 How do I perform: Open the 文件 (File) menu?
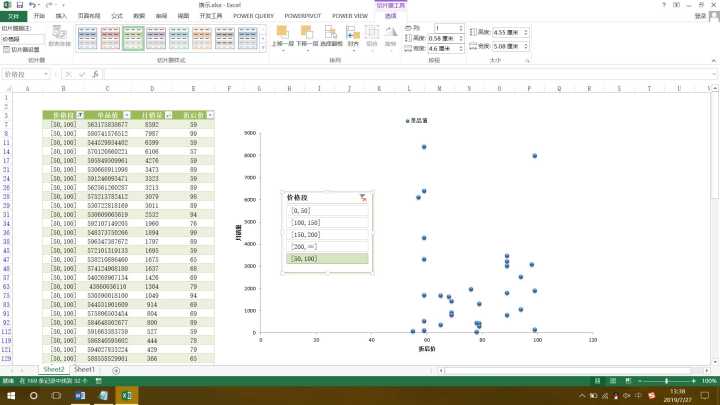point(13,16)
